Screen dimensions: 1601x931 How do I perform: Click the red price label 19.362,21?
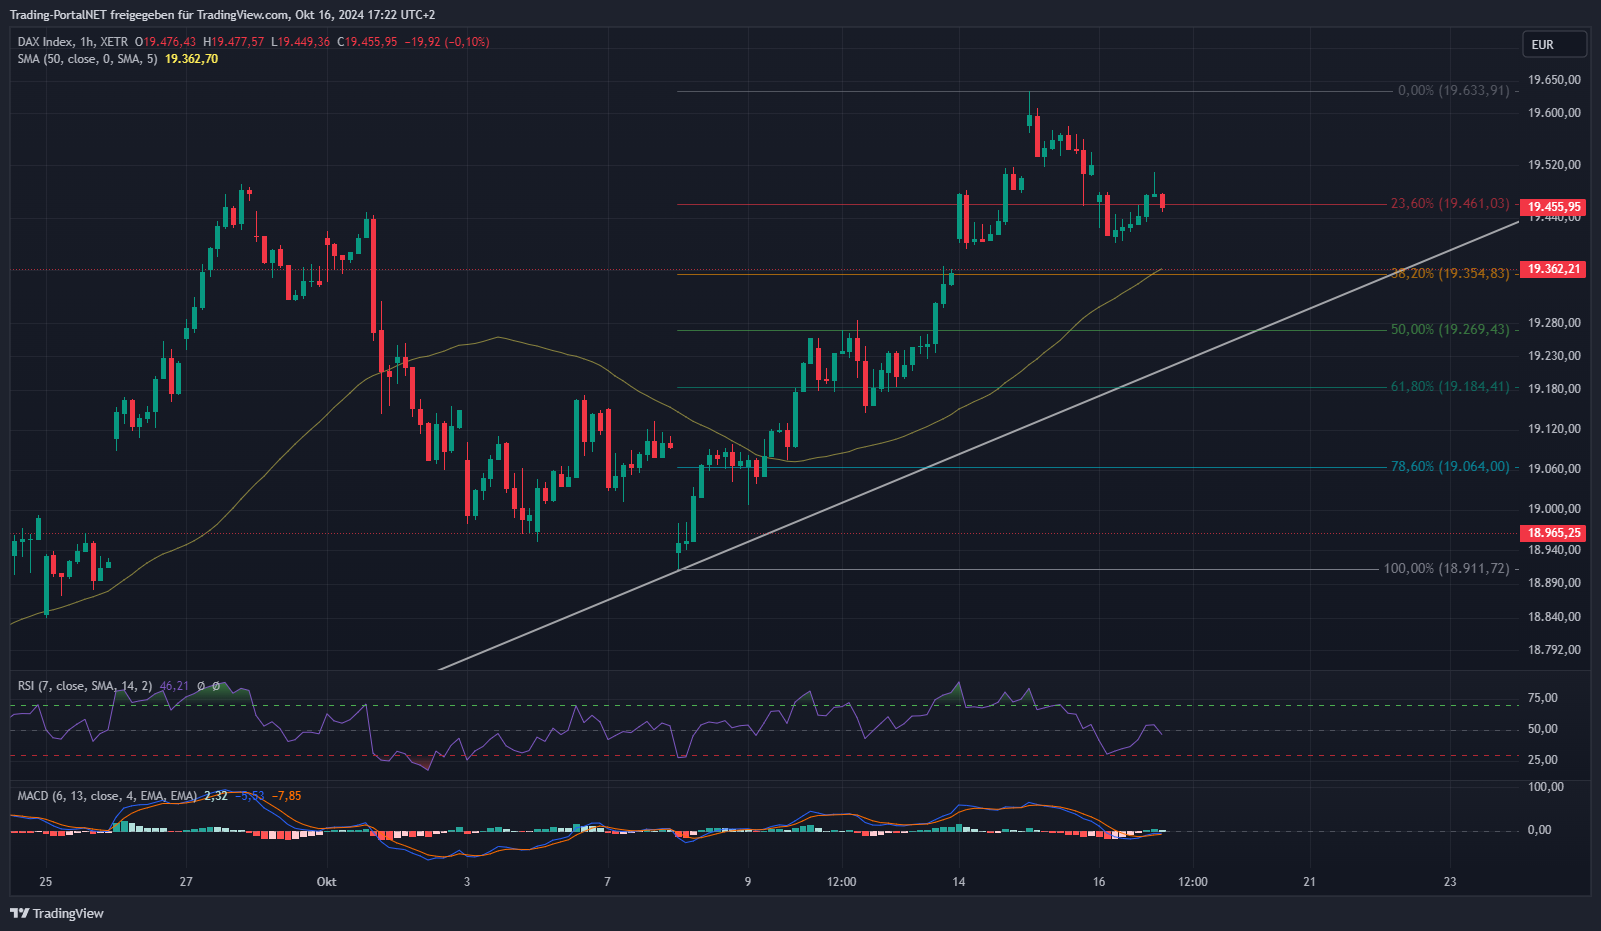(x=1553, y=269)
